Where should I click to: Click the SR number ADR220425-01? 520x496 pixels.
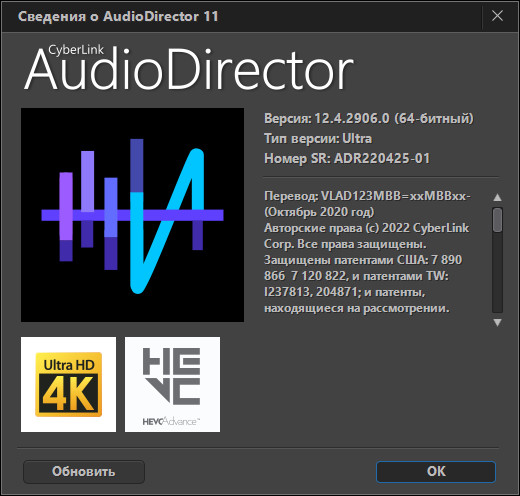tap(382, 158)
